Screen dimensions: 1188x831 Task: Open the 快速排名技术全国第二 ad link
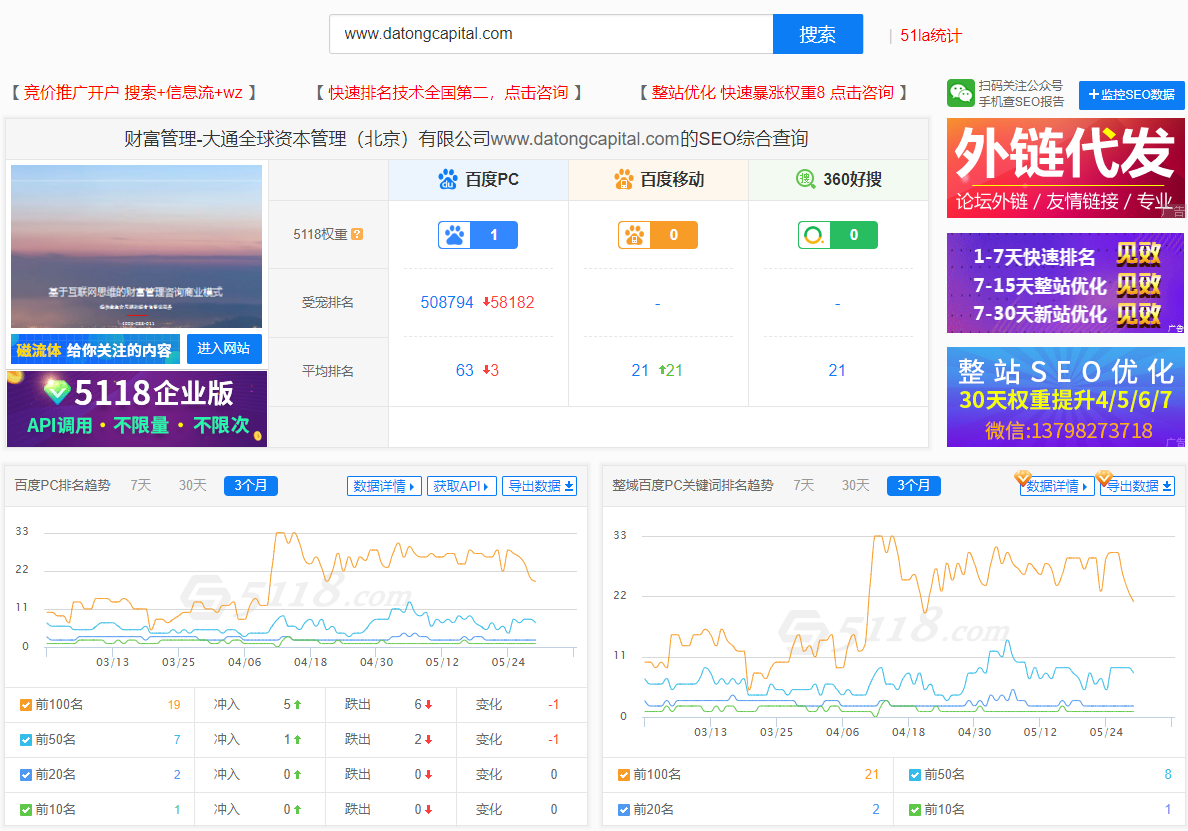(449, 93)
